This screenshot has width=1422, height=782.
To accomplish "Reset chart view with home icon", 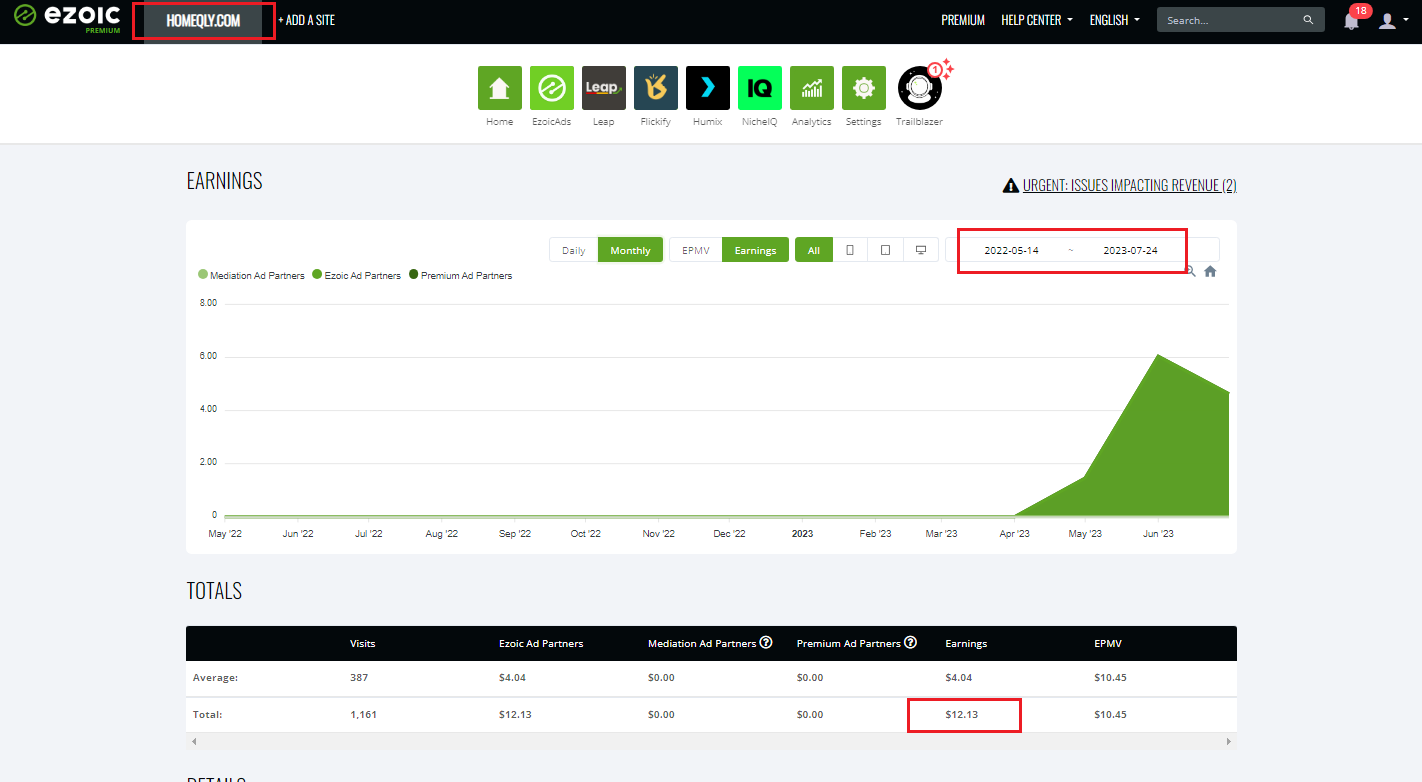I will click(1210, 271).
